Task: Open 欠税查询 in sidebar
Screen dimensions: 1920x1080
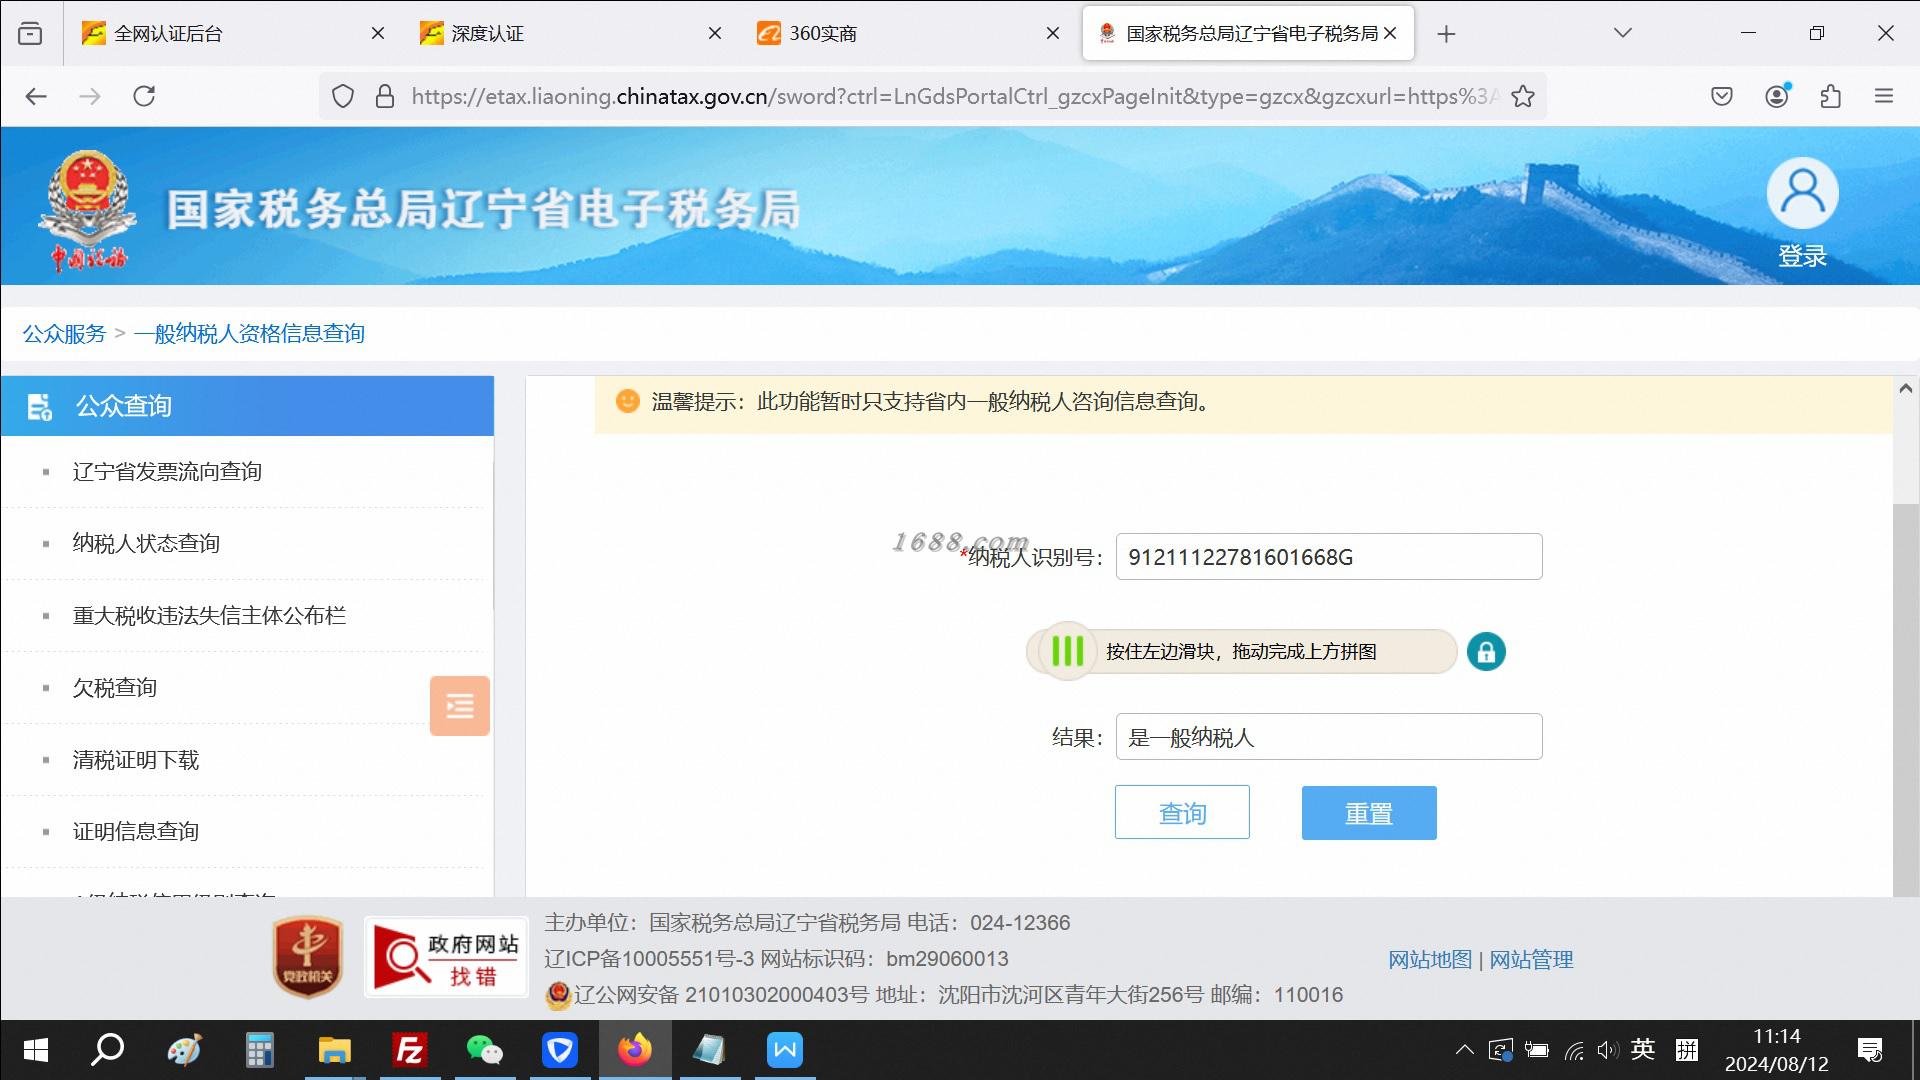Action: pos(115,688)
